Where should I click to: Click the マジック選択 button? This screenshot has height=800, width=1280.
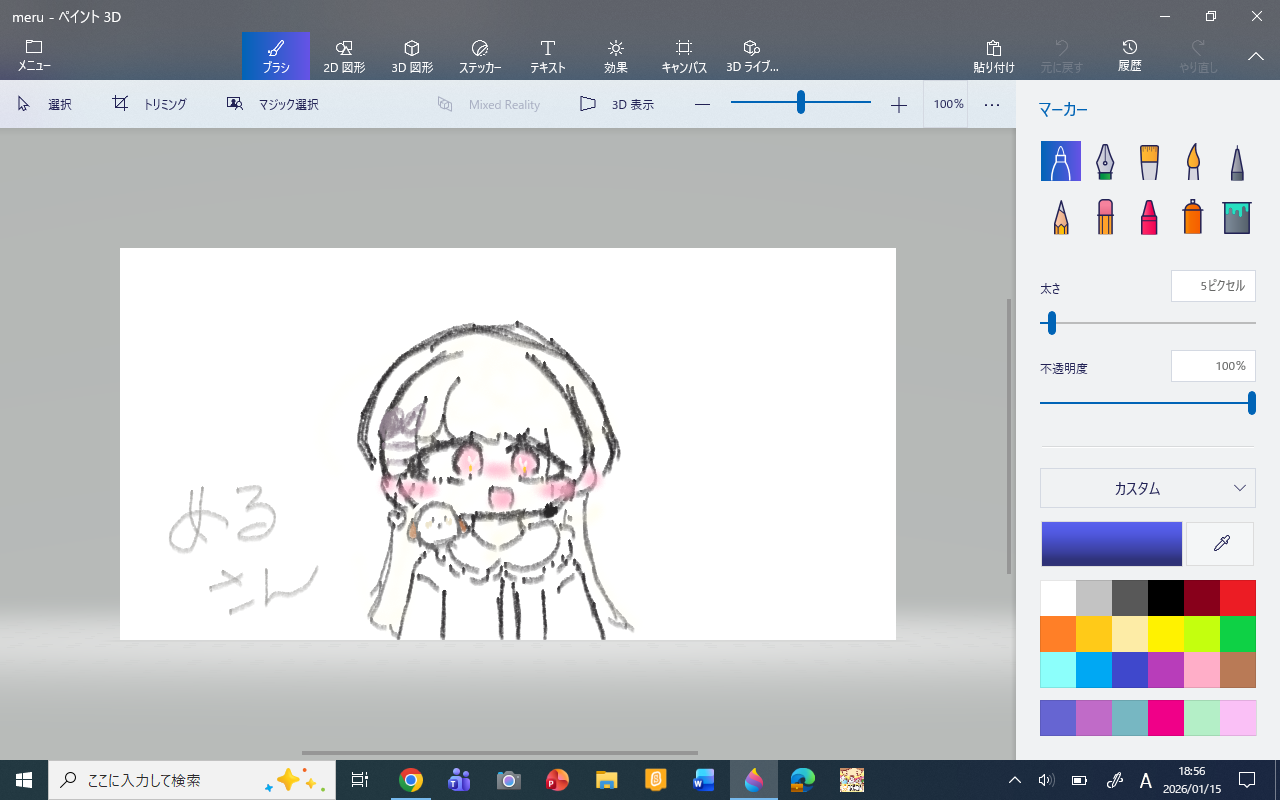click(x=273, y=104)
